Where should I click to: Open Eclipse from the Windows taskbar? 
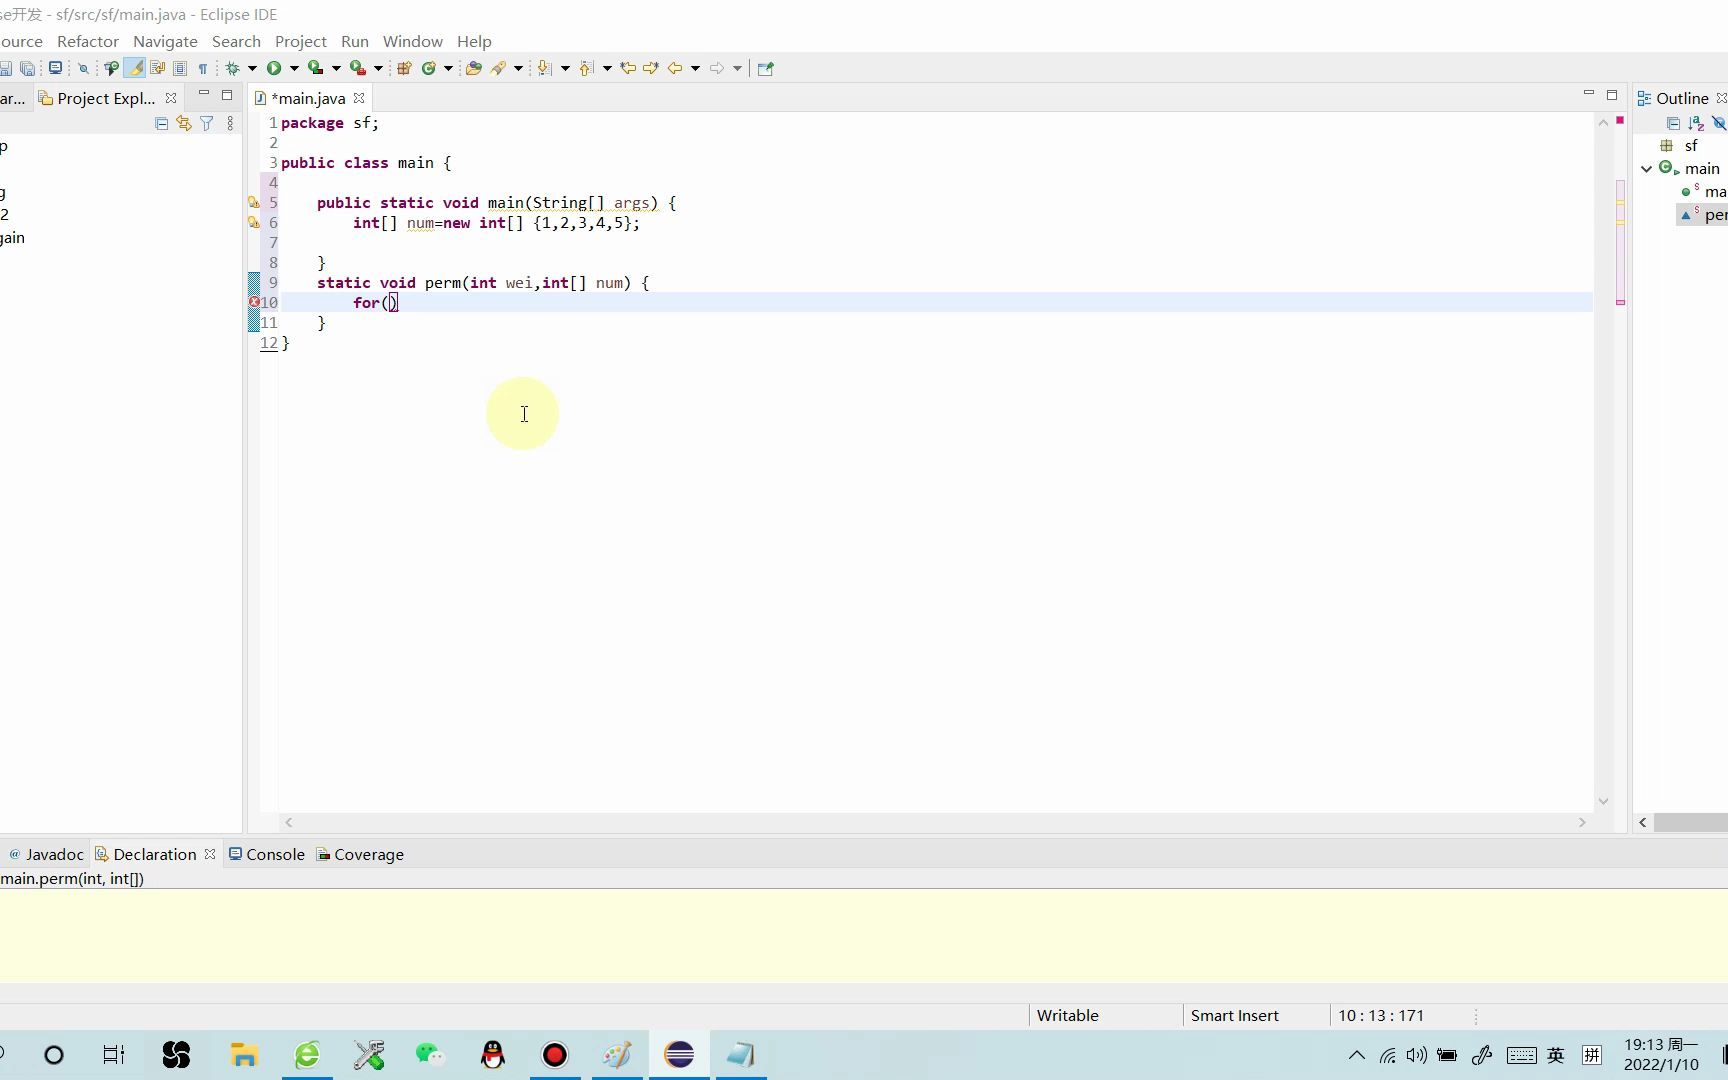[x=679, y=1054]
